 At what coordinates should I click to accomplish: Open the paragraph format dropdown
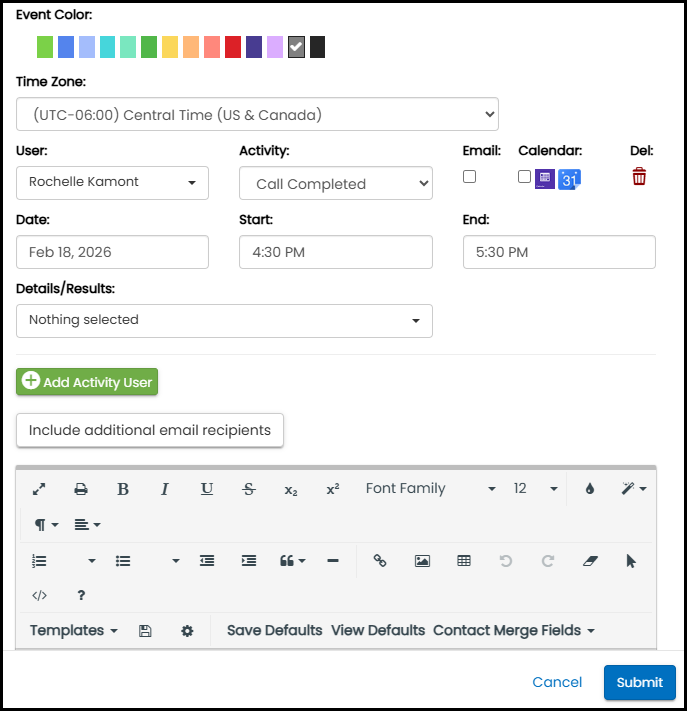pyautogui.click(x=47, y=525)
